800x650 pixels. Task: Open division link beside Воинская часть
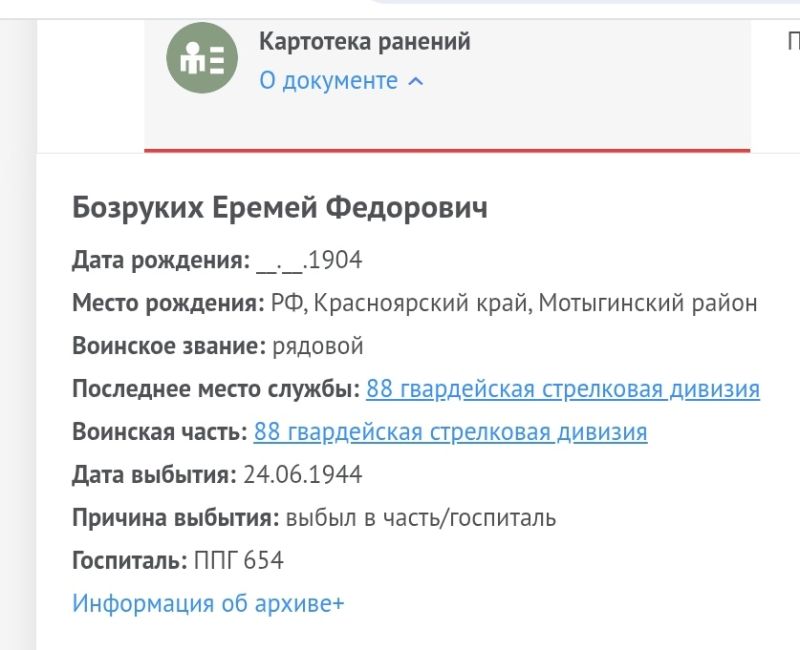[451, 432]
